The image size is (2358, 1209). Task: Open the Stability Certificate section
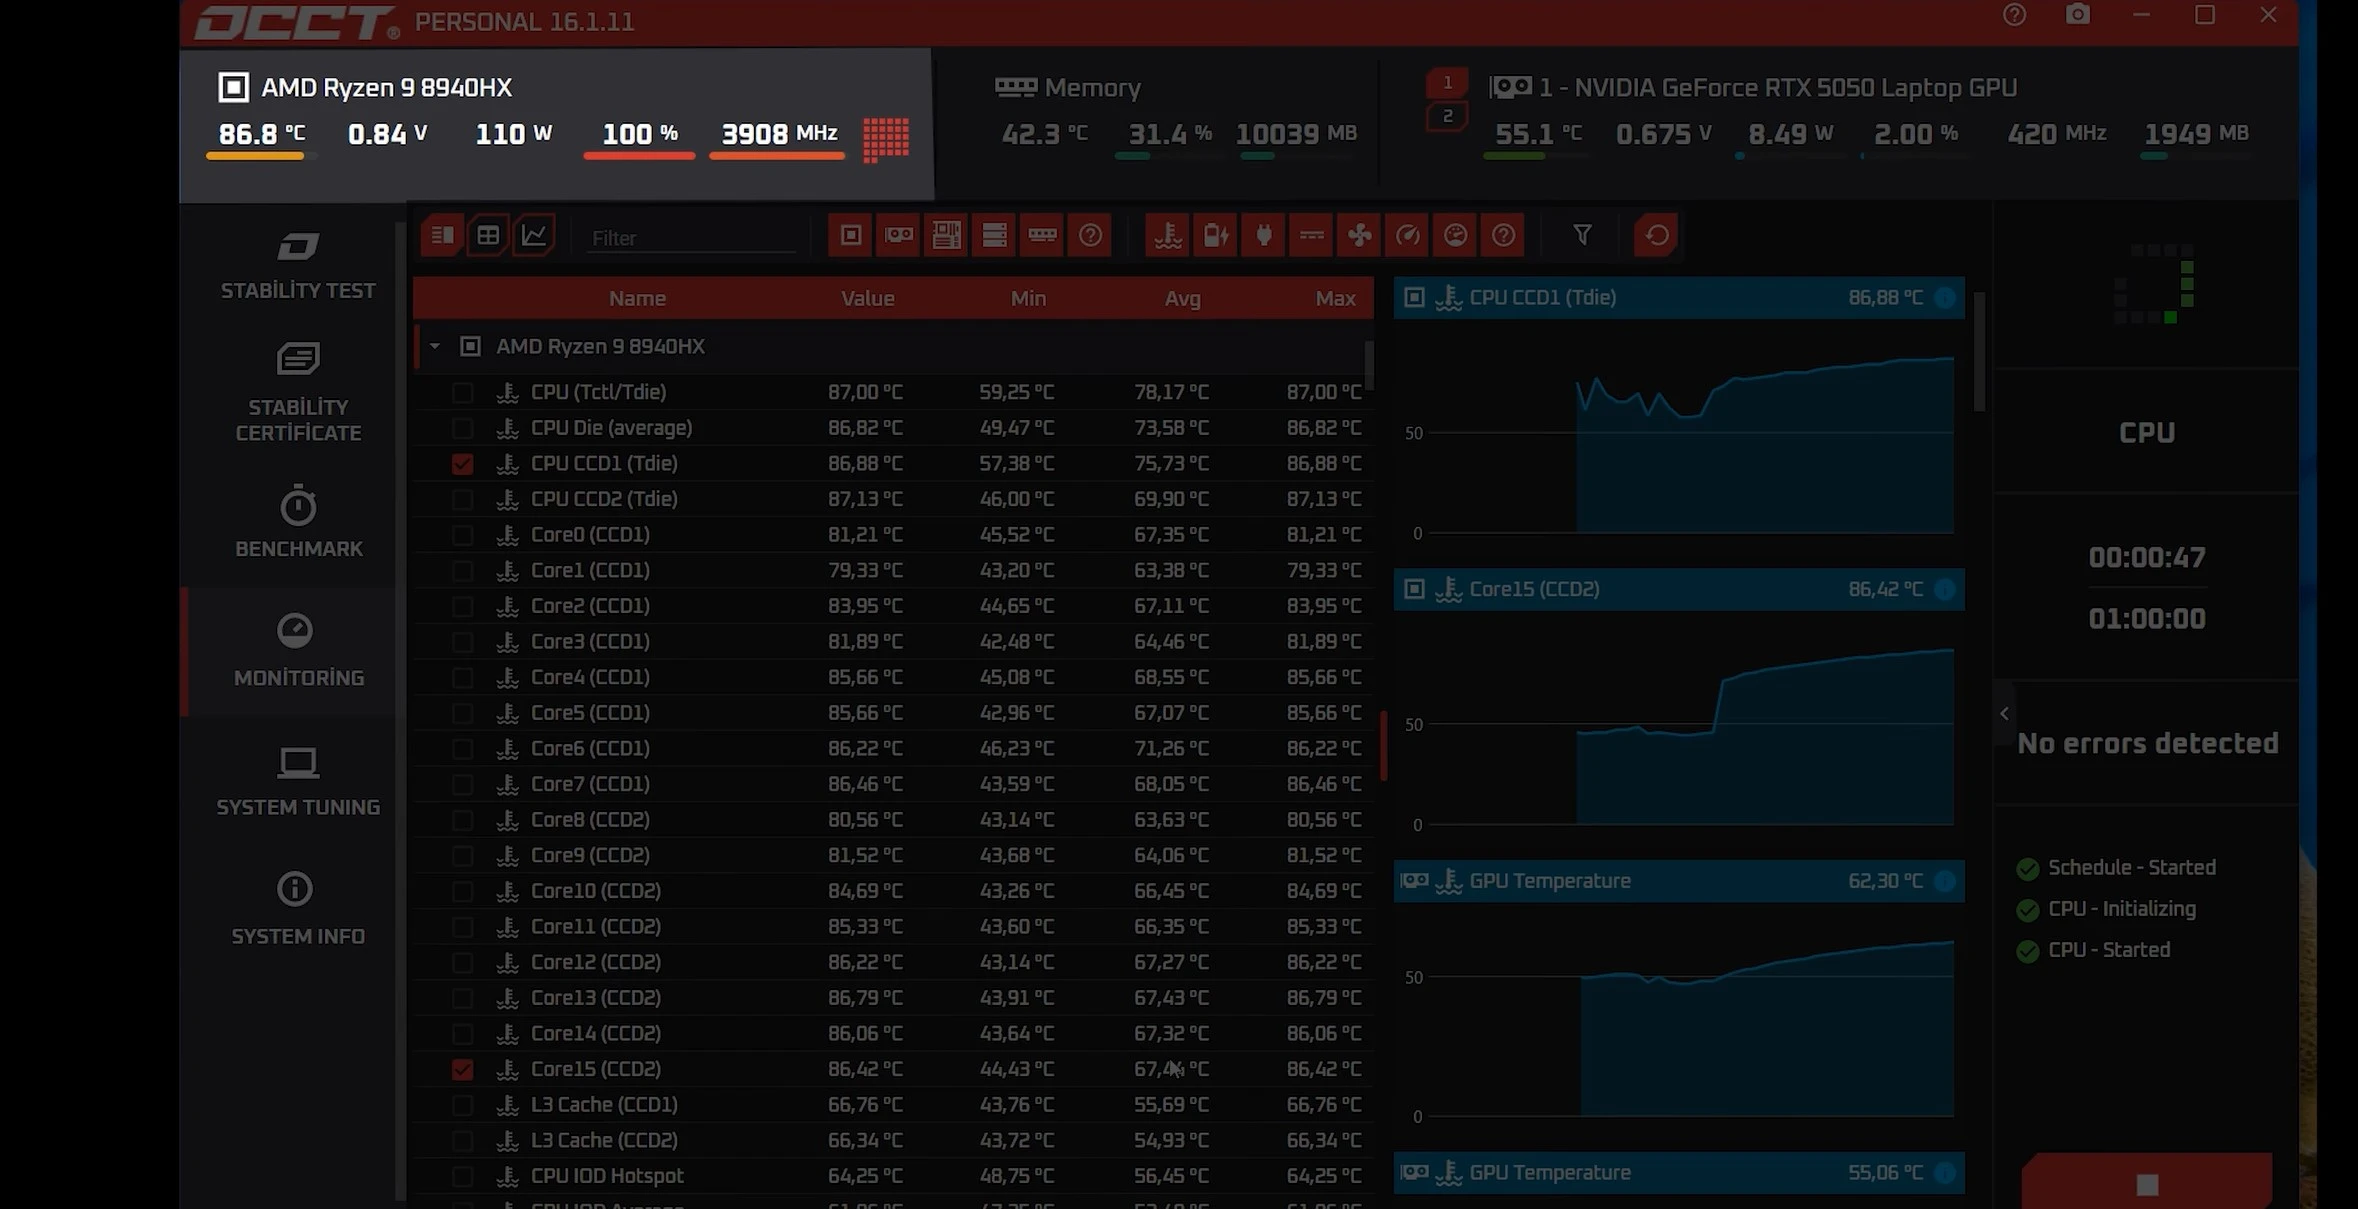298,393
